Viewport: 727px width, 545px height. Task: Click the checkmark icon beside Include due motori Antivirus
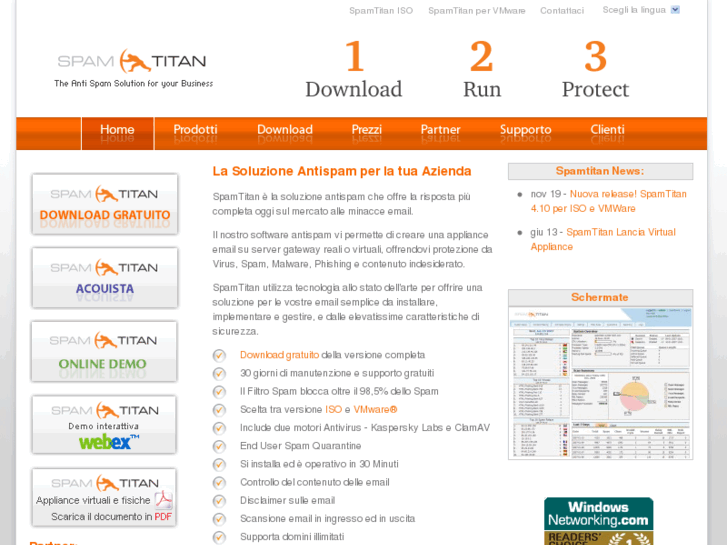(x=219, y=428)
